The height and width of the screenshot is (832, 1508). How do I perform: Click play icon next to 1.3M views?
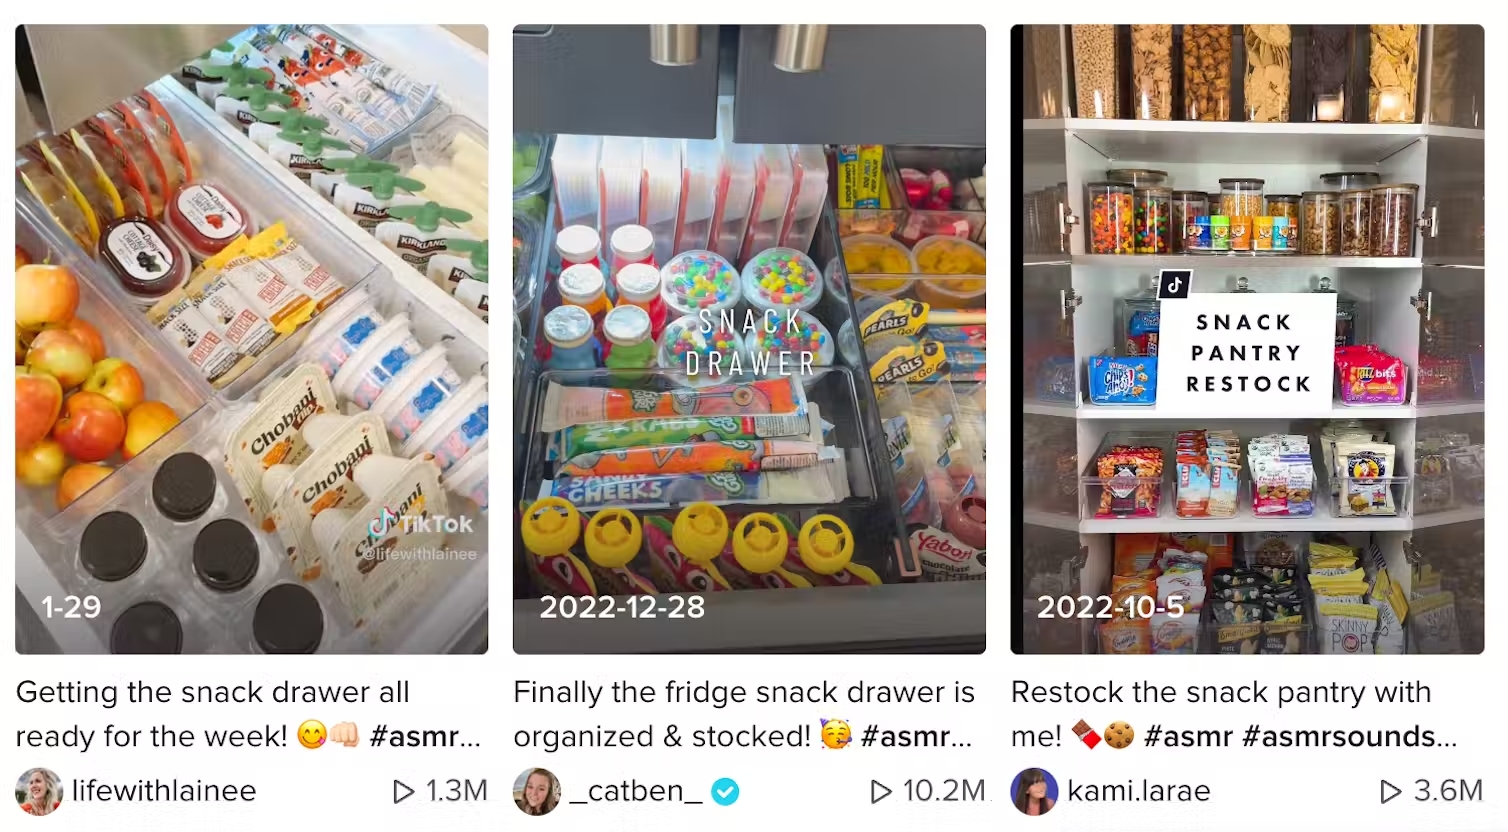click(x=403, y=792)
